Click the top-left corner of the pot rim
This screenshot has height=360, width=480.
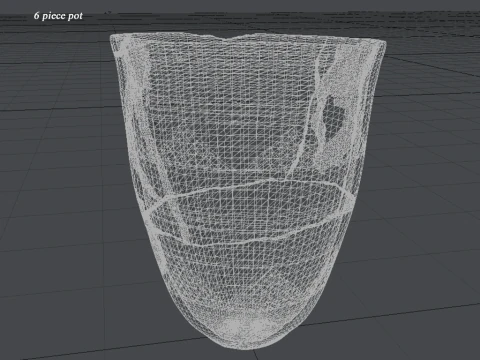click(113, 38)
